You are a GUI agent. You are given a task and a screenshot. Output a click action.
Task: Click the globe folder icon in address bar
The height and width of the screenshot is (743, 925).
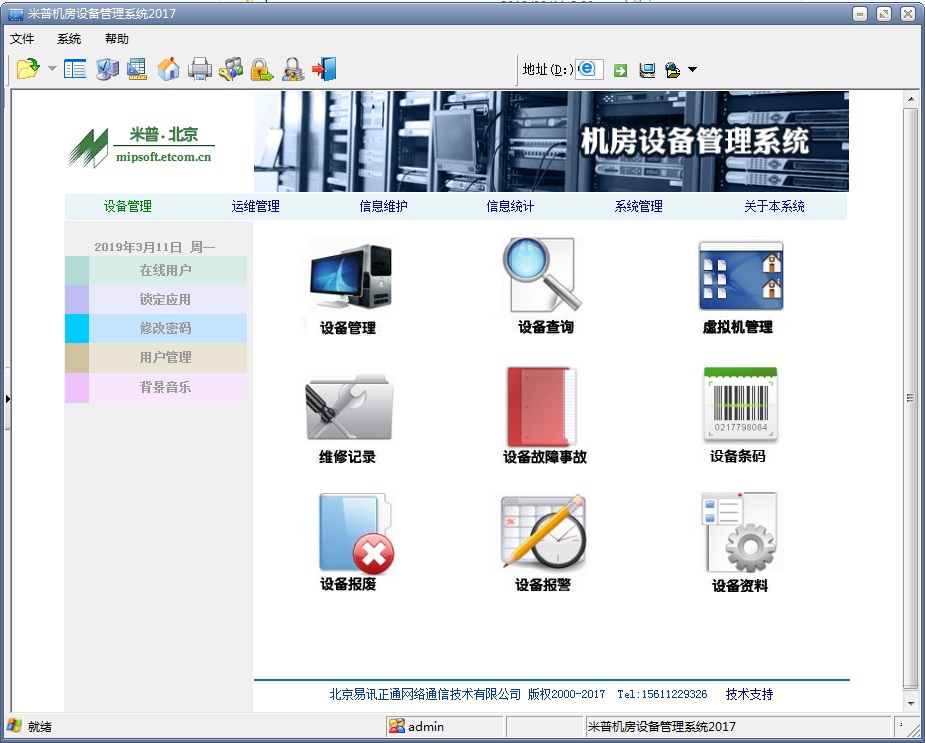click(673, 70)
